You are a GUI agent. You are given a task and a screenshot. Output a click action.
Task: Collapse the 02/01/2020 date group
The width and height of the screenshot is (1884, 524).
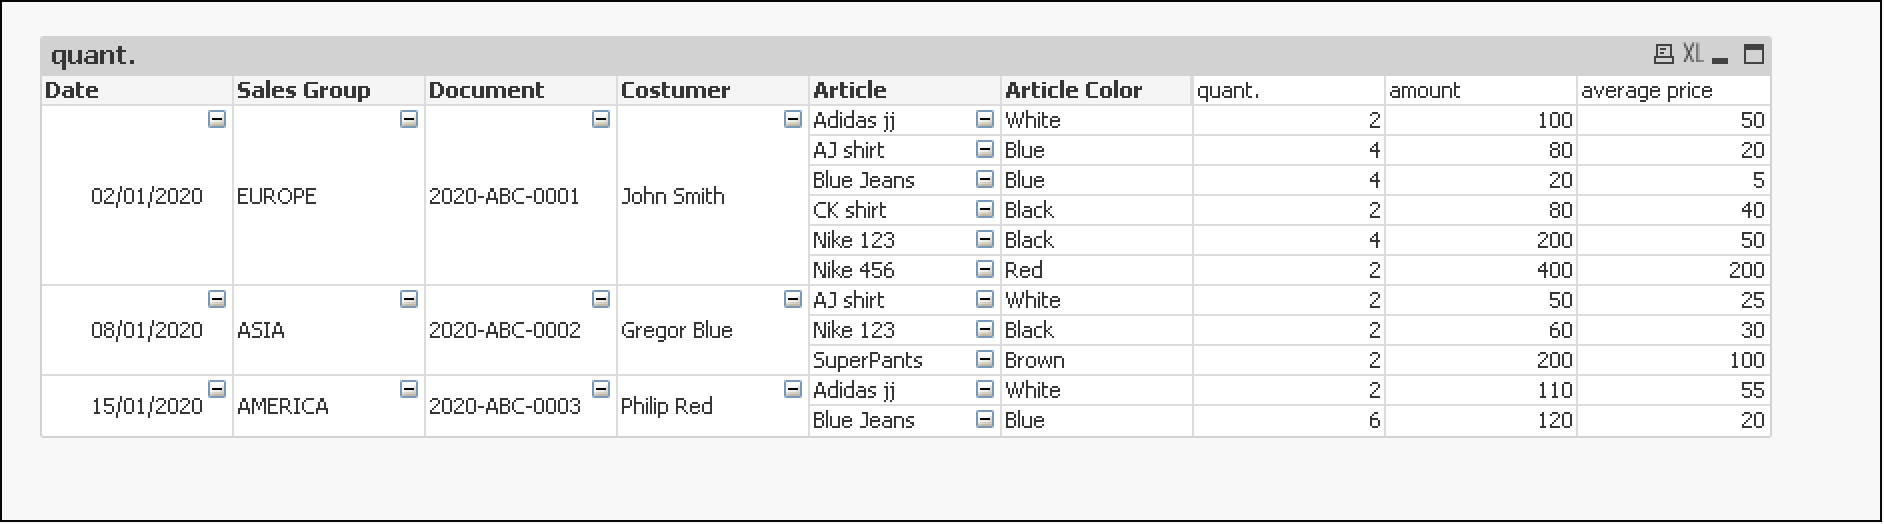(216, 120)
